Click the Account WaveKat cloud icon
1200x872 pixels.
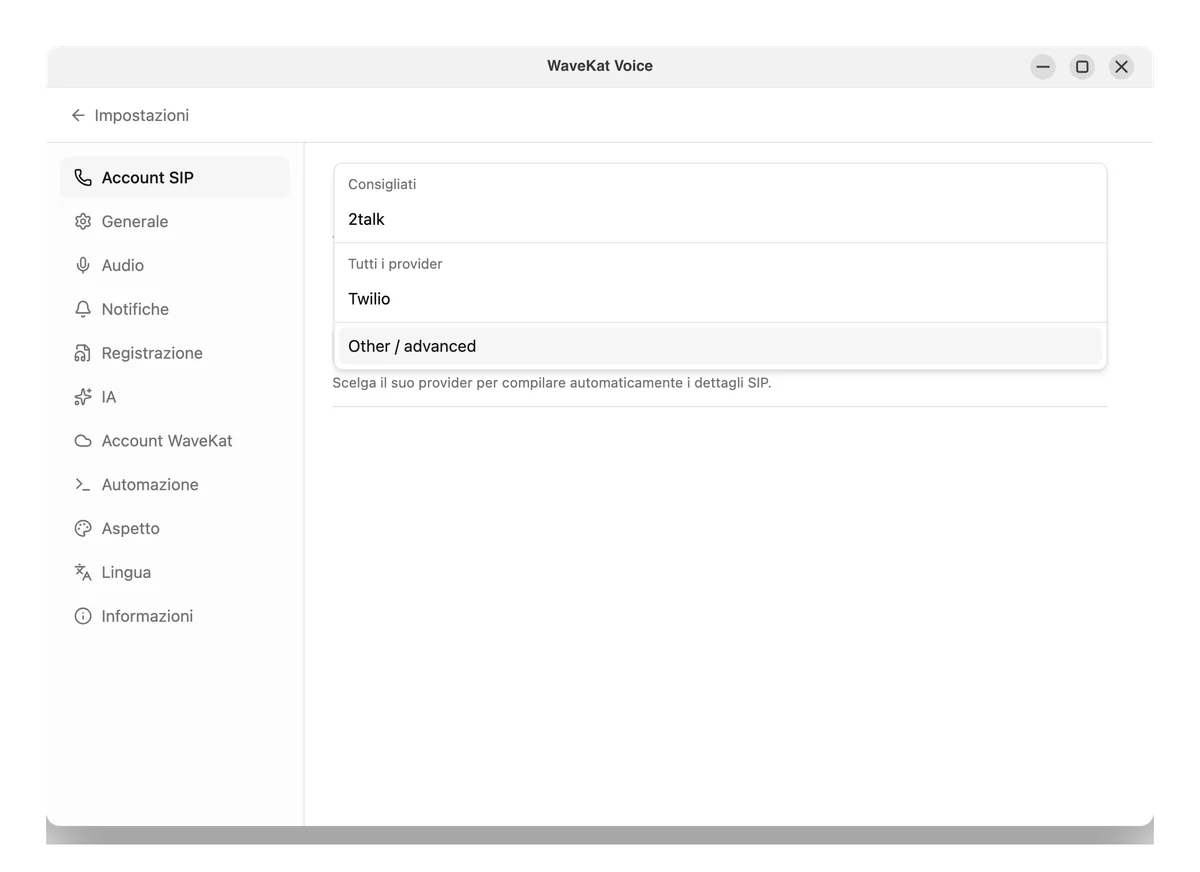(83, 441)
